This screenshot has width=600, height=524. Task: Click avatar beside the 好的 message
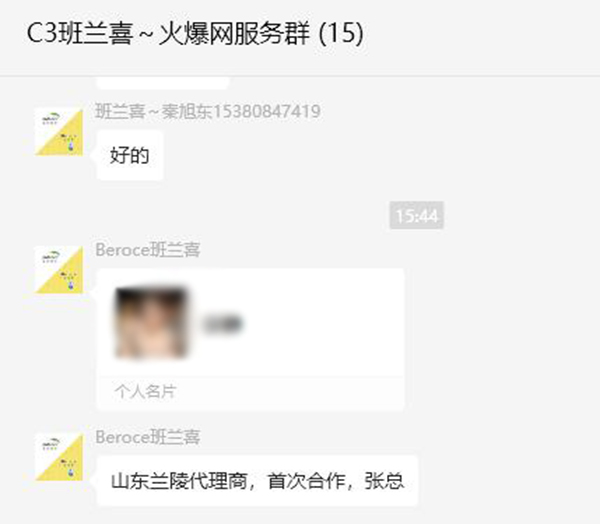tap(59, 132)
